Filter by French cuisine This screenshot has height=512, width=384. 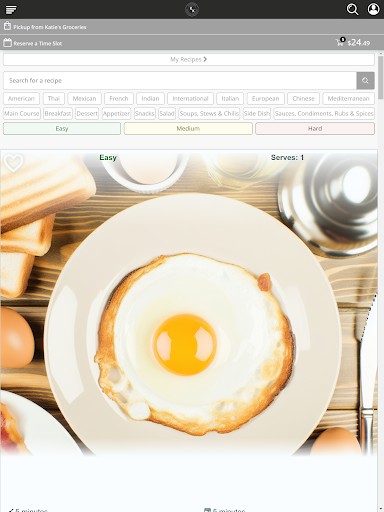[119, 99]
